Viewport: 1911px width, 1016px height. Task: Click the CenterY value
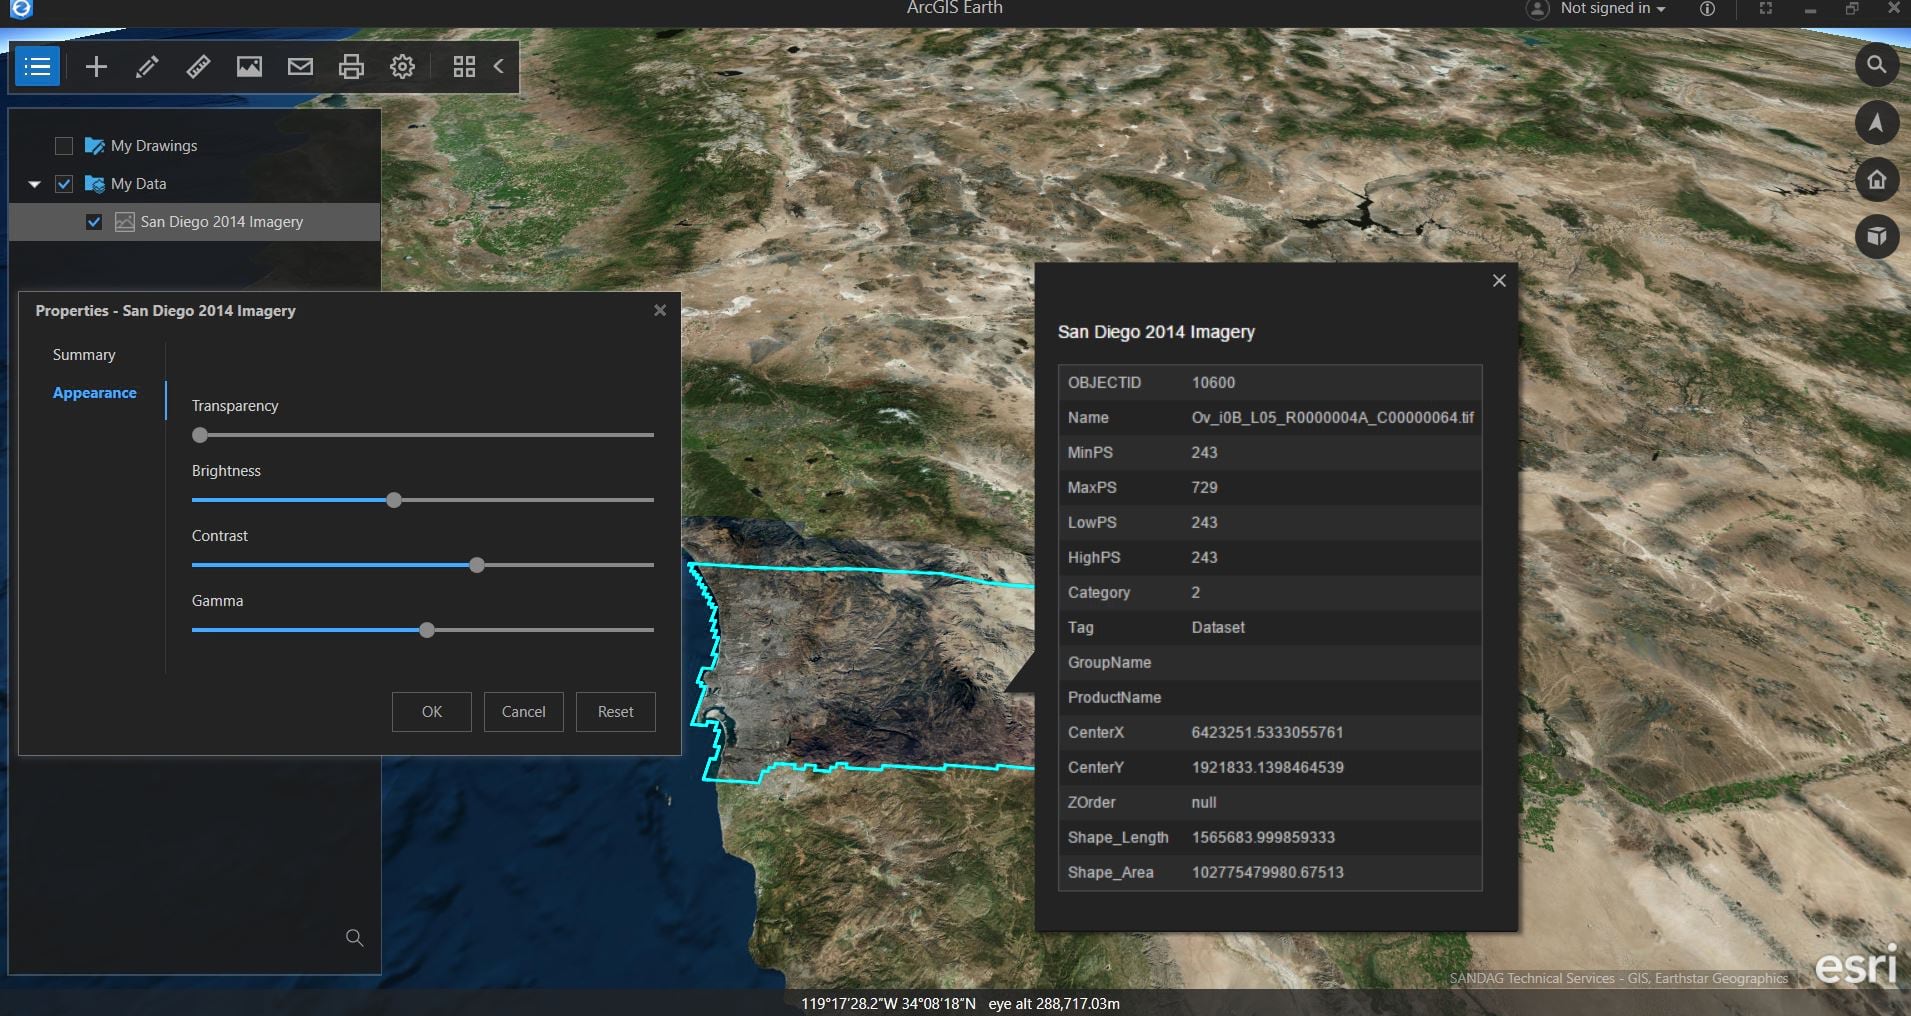tap(1267, 768)
